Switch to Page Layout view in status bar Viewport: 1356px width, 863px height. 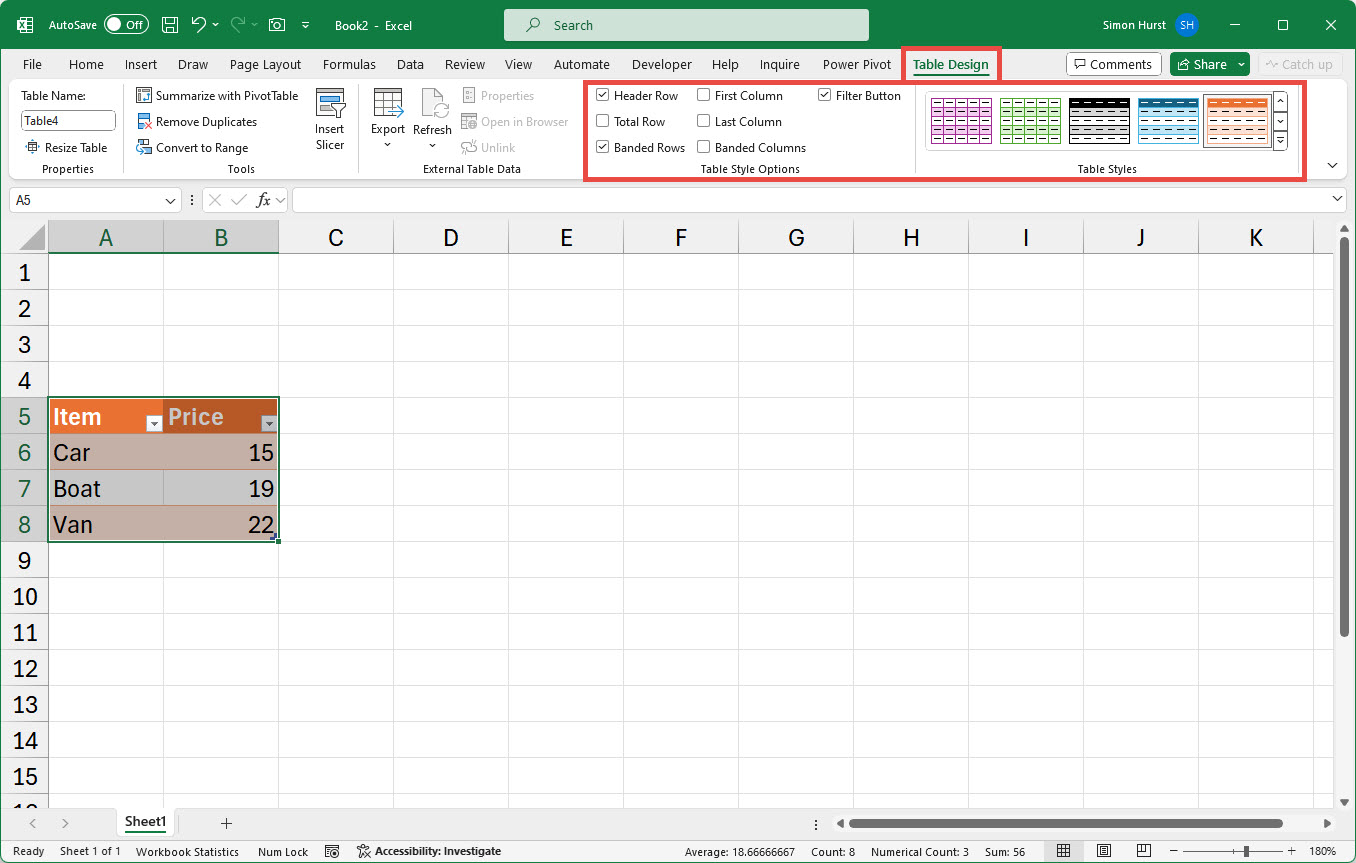pyautogui.click(x=1103, y=851)
